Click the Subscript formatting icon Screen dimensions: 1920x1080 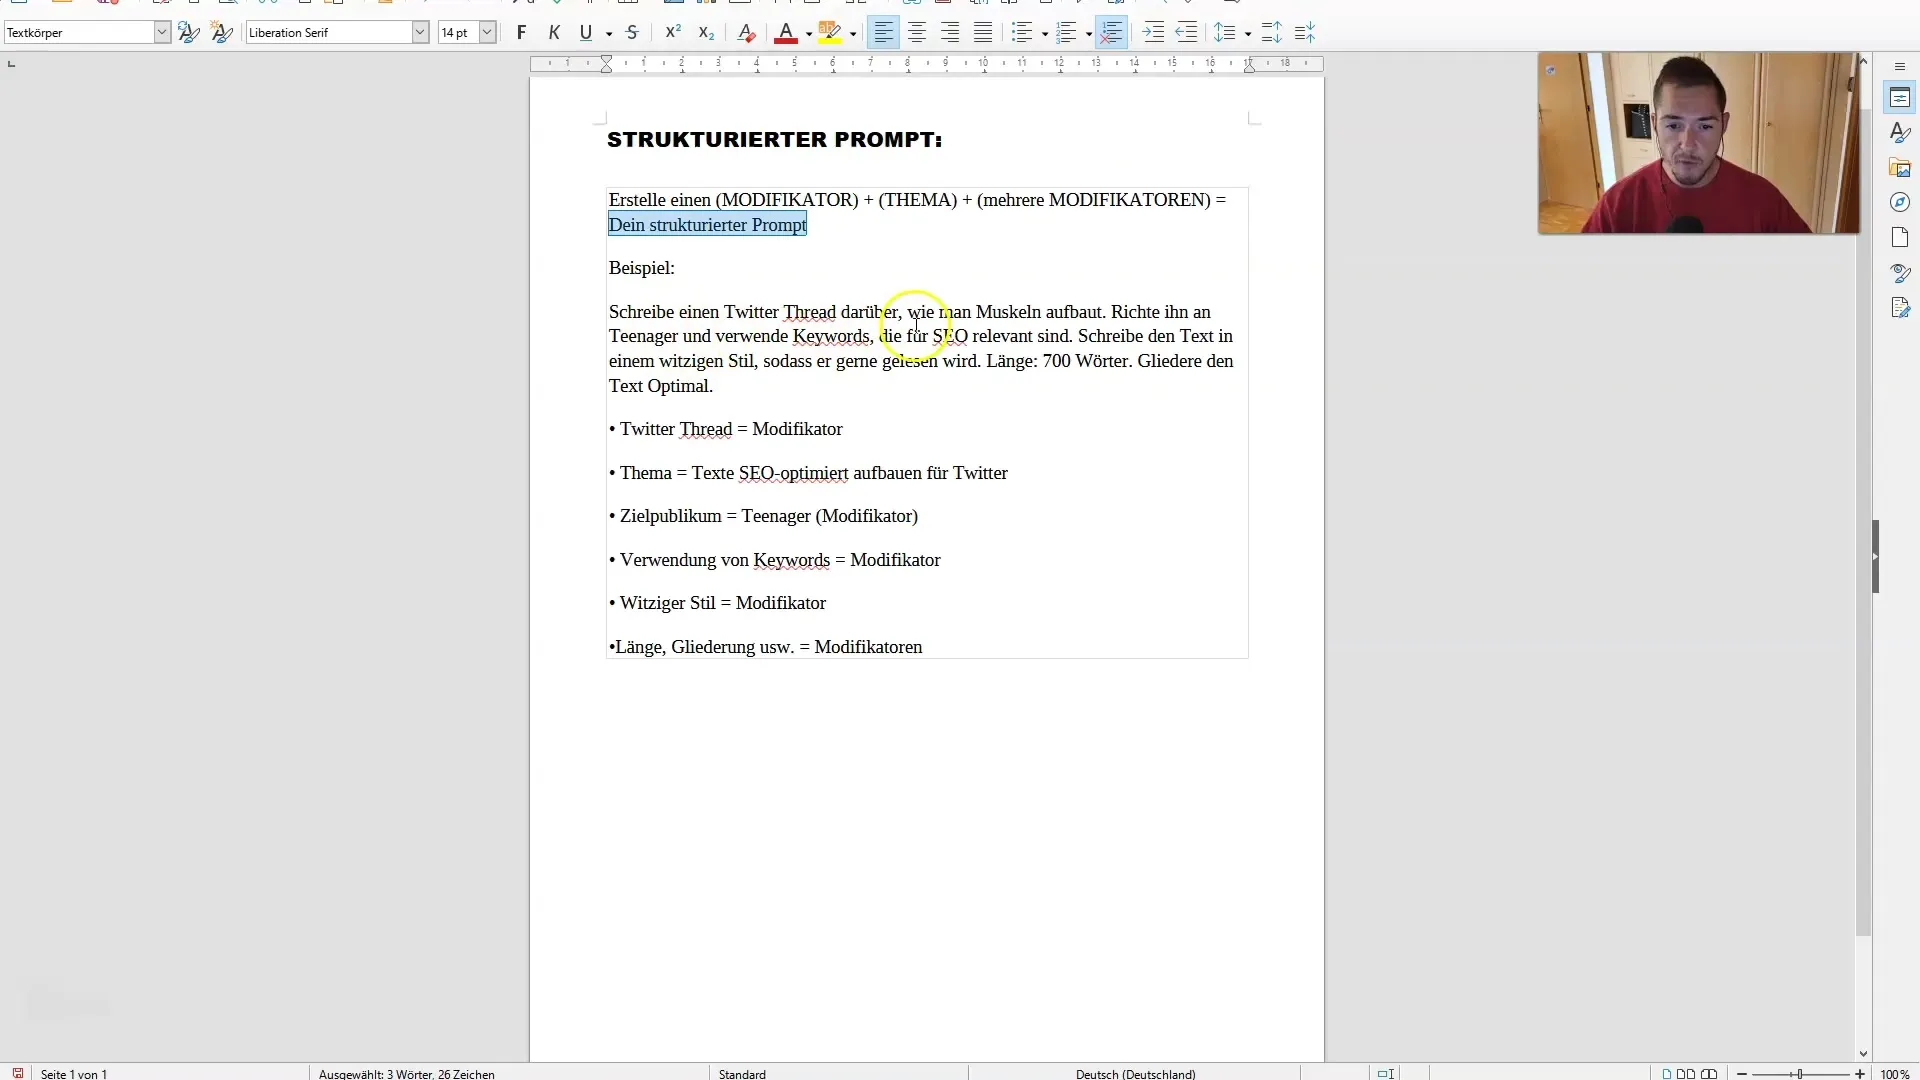coord(705,32)
